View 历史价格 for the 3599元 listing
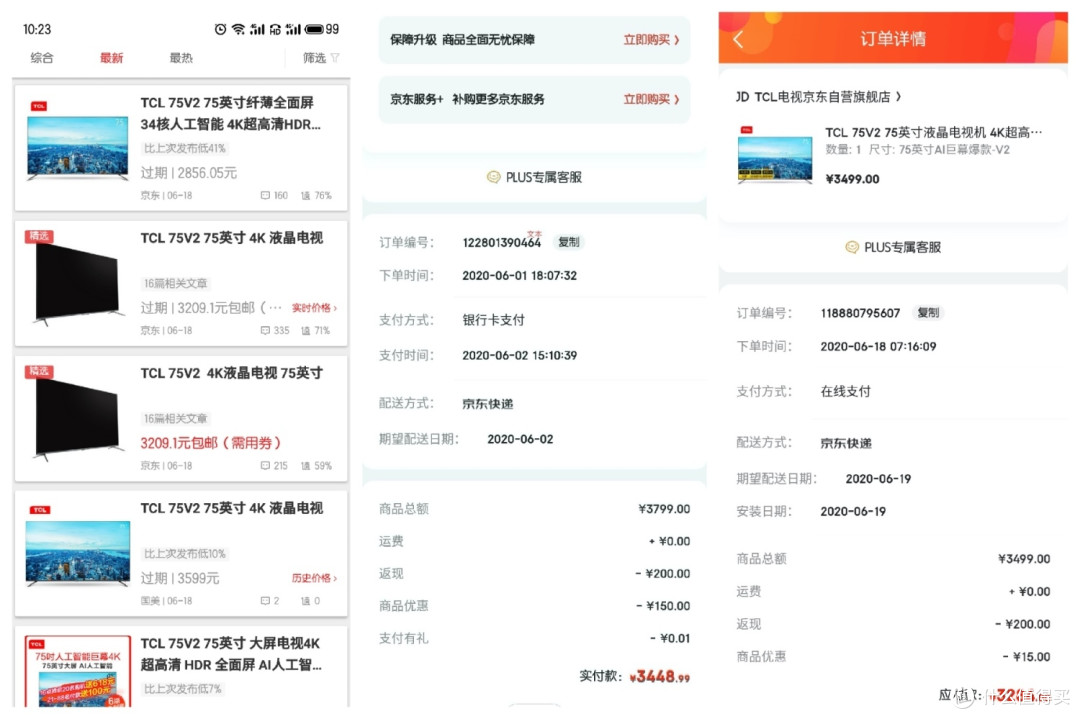Viewport: 1080px width, 719px height. pyautogui.click(x=314, y=578)
